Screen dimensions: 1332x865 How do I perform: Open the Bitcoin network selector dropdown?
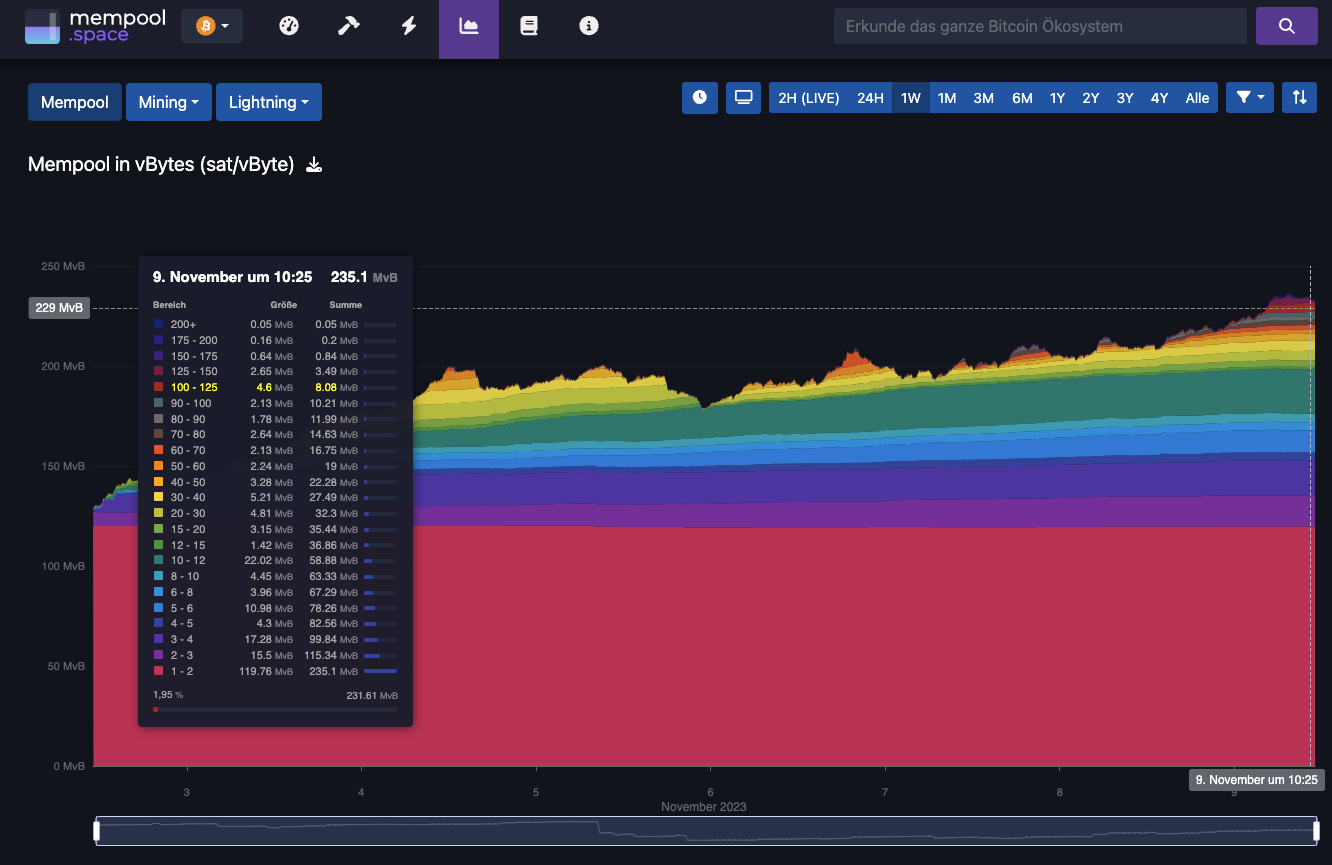211,24
